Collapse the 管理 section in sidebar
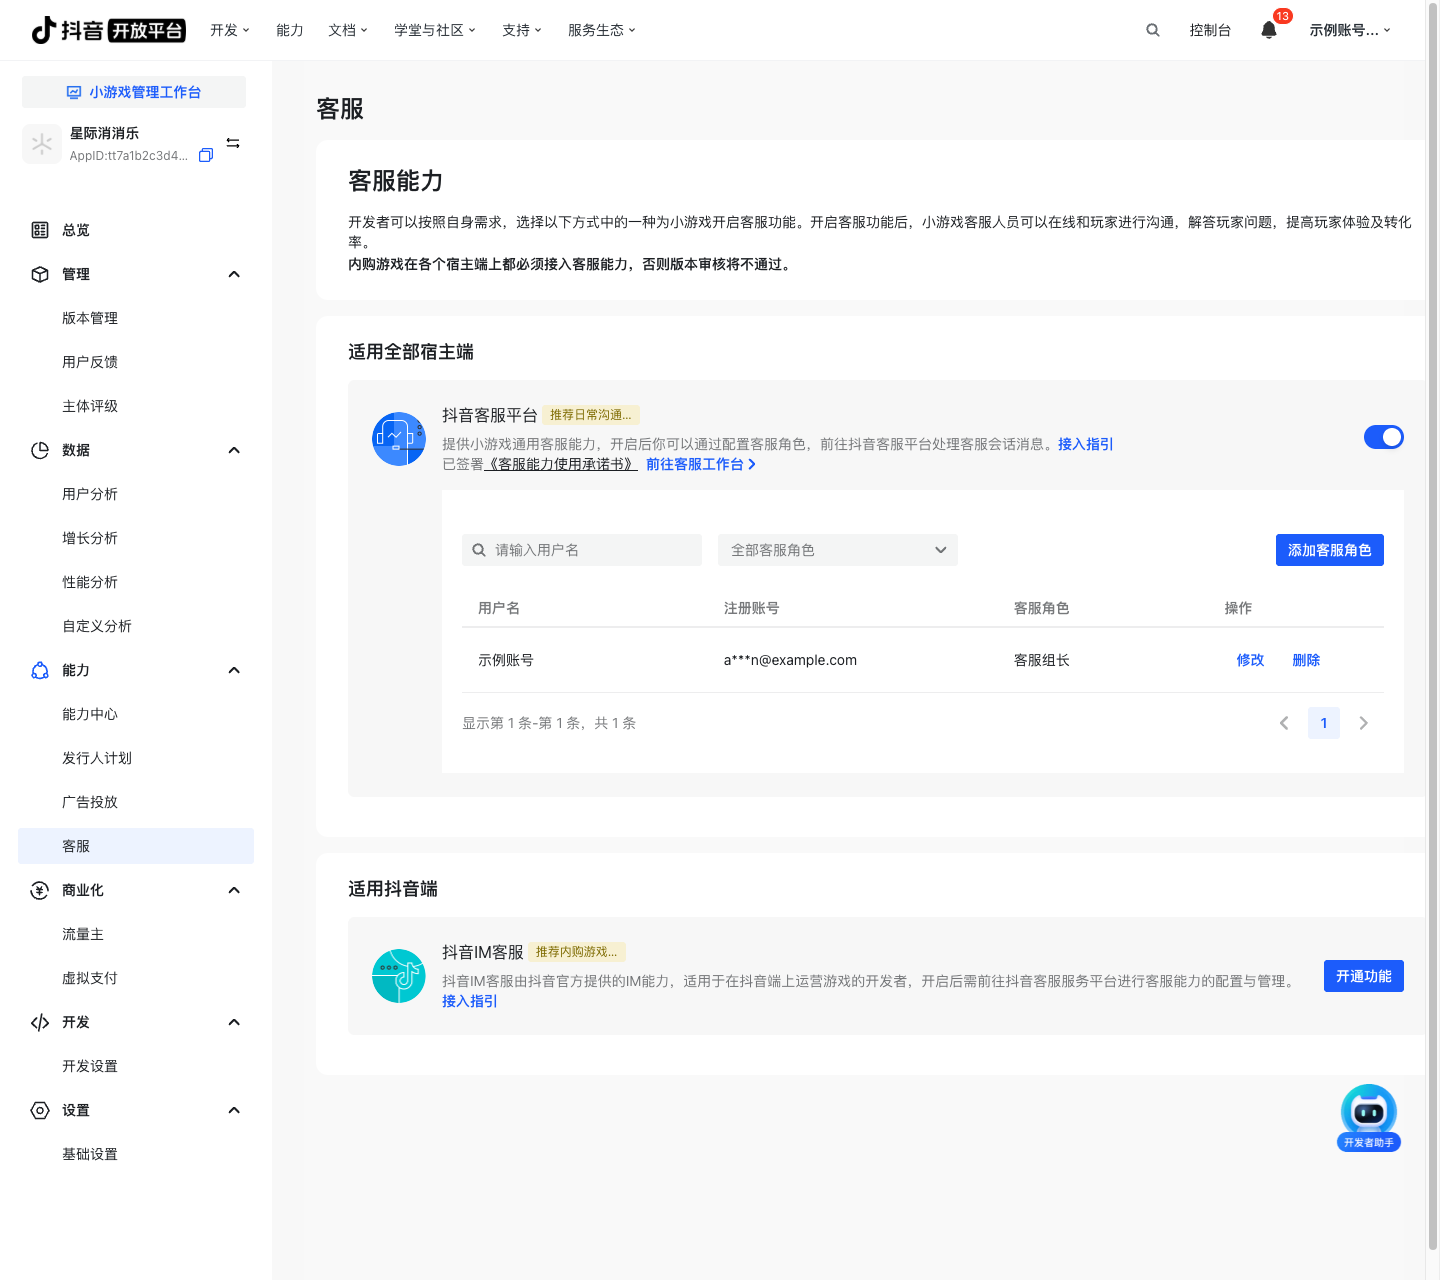The width and height of the screenshot is (1440, 1280). [x=234, y=274]
